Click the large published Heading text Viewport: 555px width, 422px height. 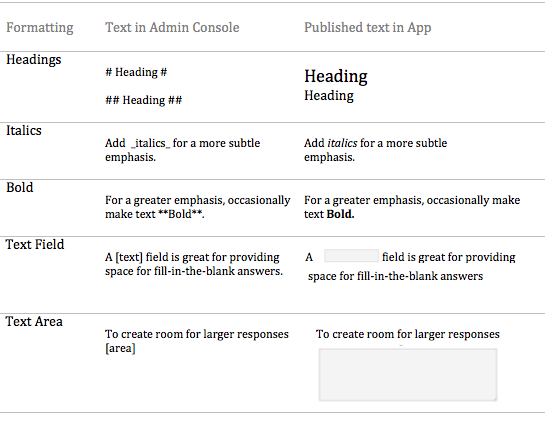[336, 76]
